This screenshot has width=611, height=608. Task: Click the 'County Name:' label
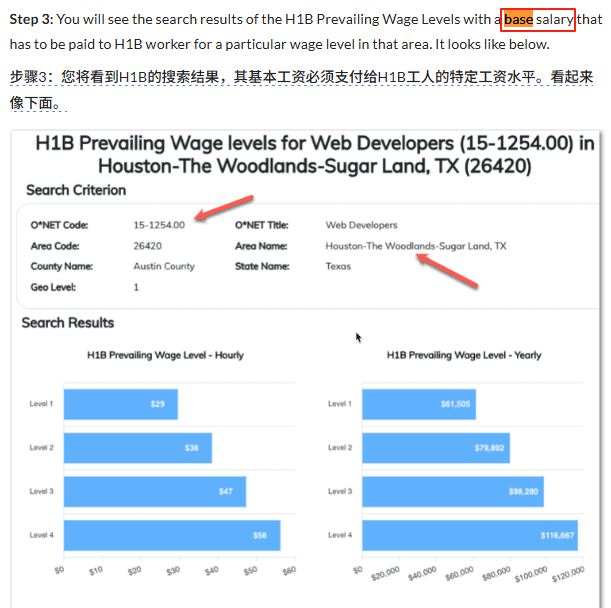pyautogui.click(x=62, y=266)
